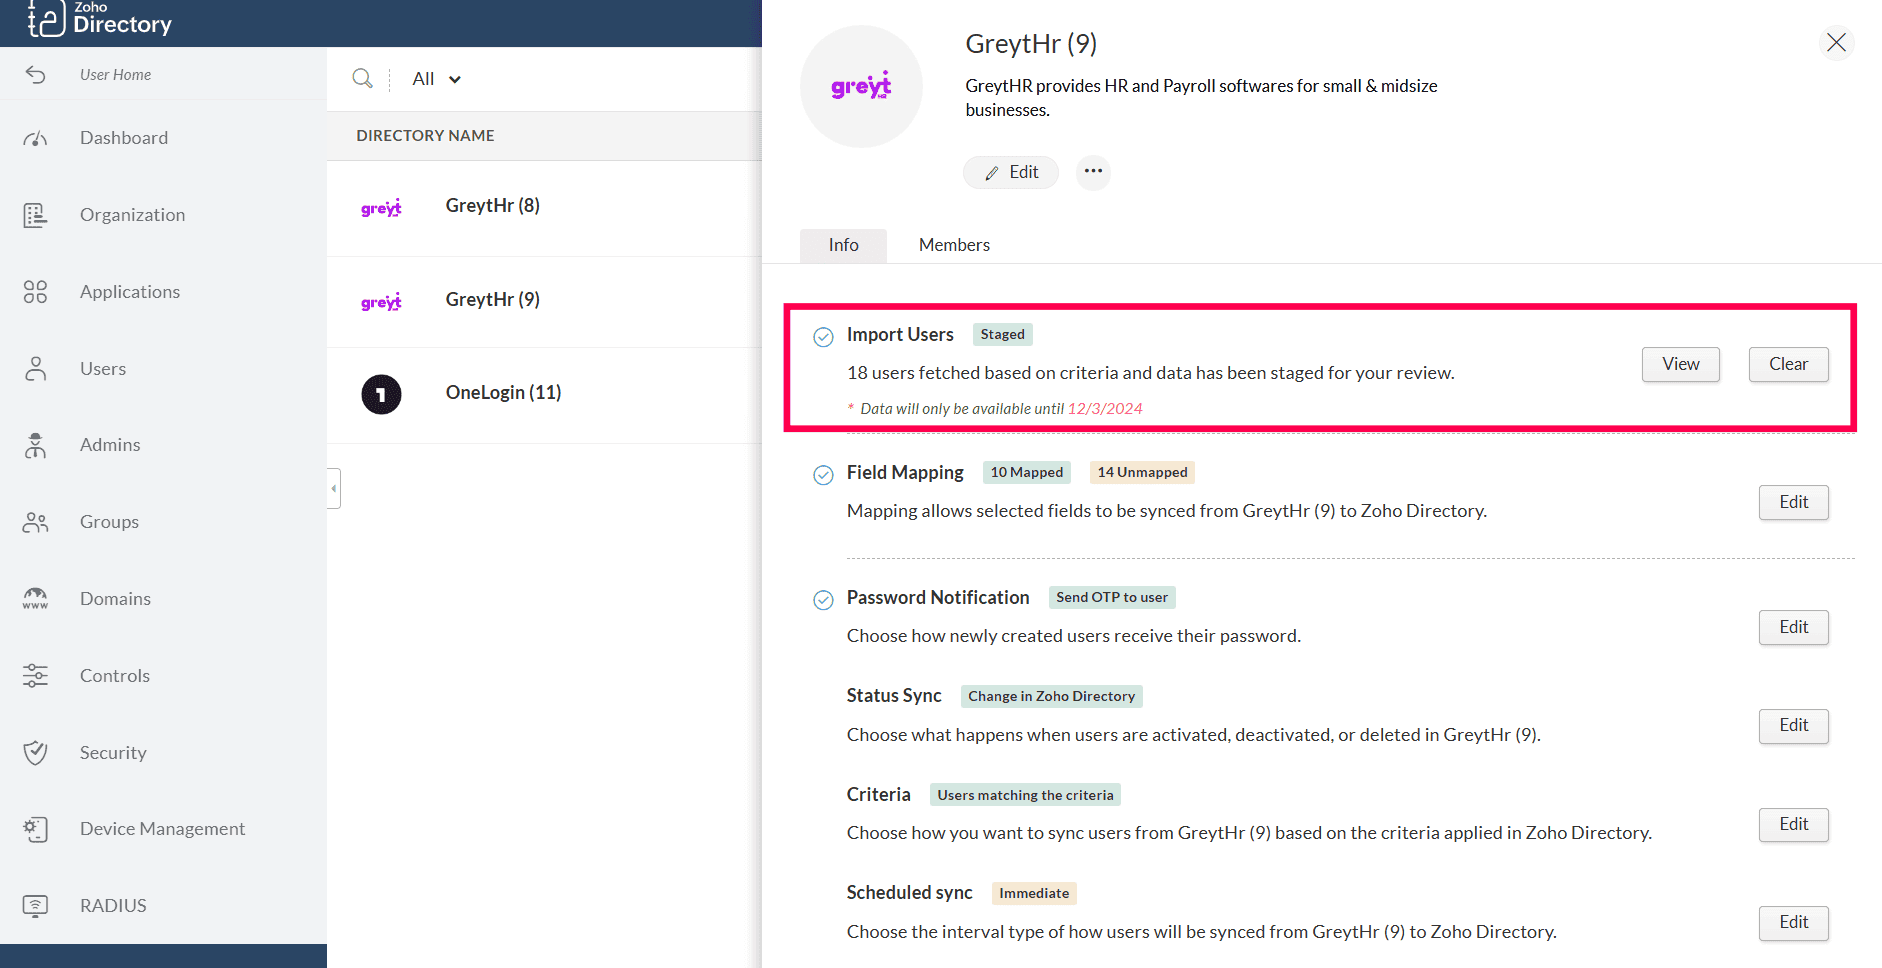This screenshot has width=1882, height=968.
Task: Collapse the sidebar with the arrow handle
Action: tap(333, 488)
